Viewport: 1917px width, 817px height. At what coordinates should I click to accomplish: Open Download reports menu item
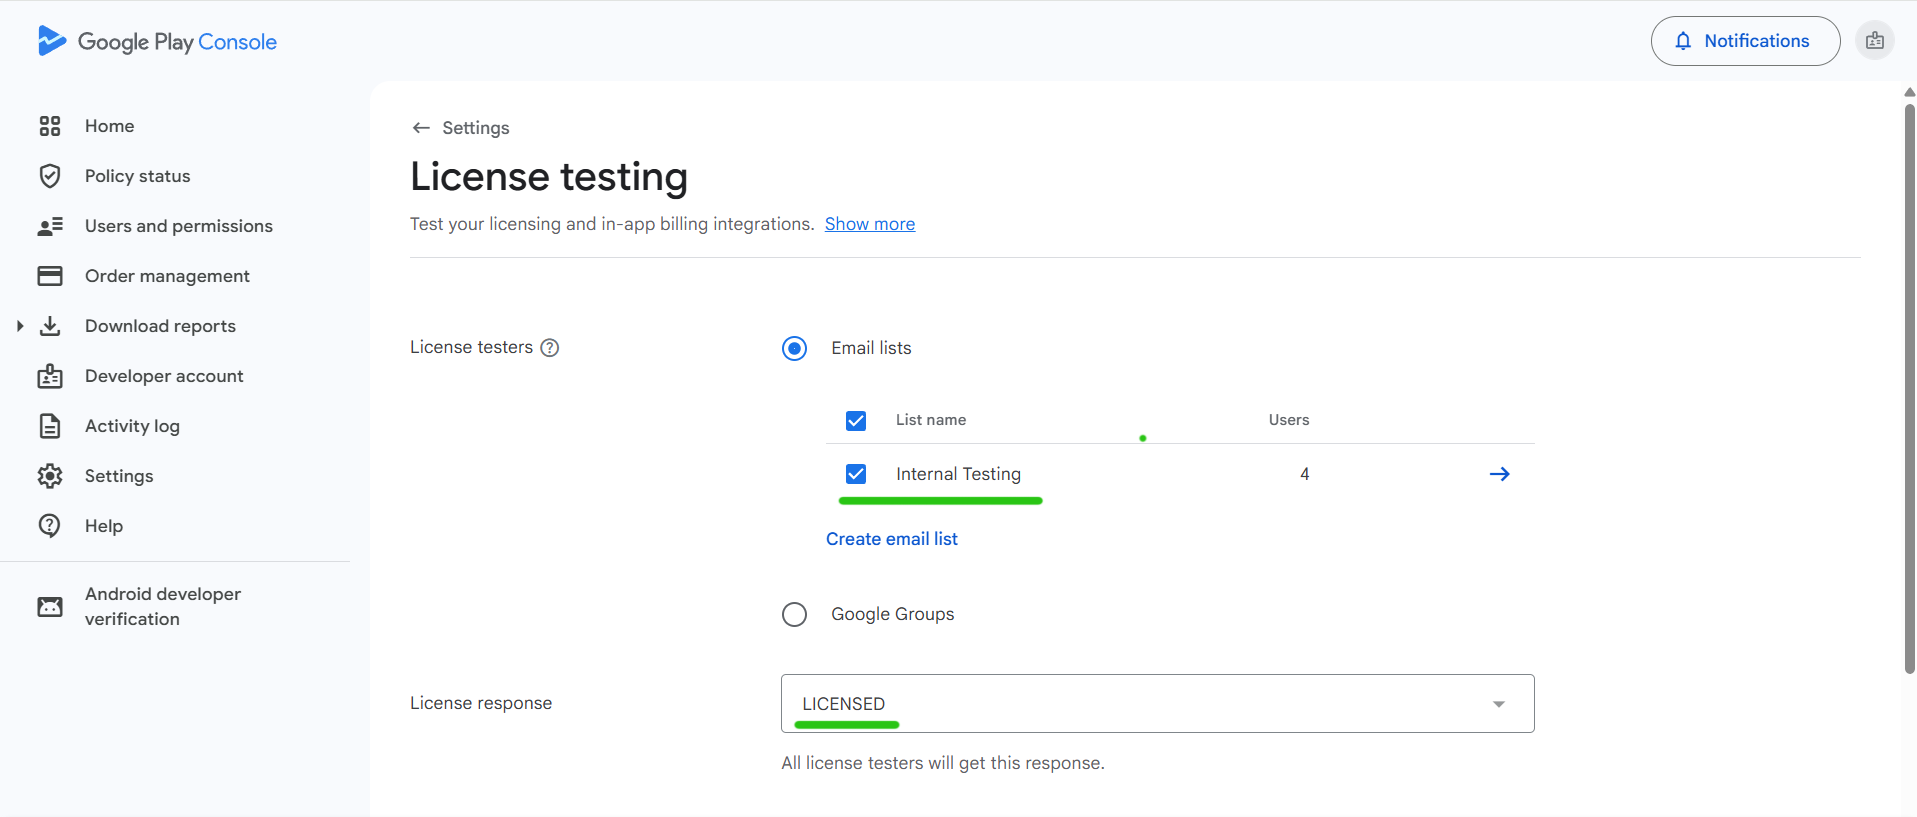click(160, 326)
